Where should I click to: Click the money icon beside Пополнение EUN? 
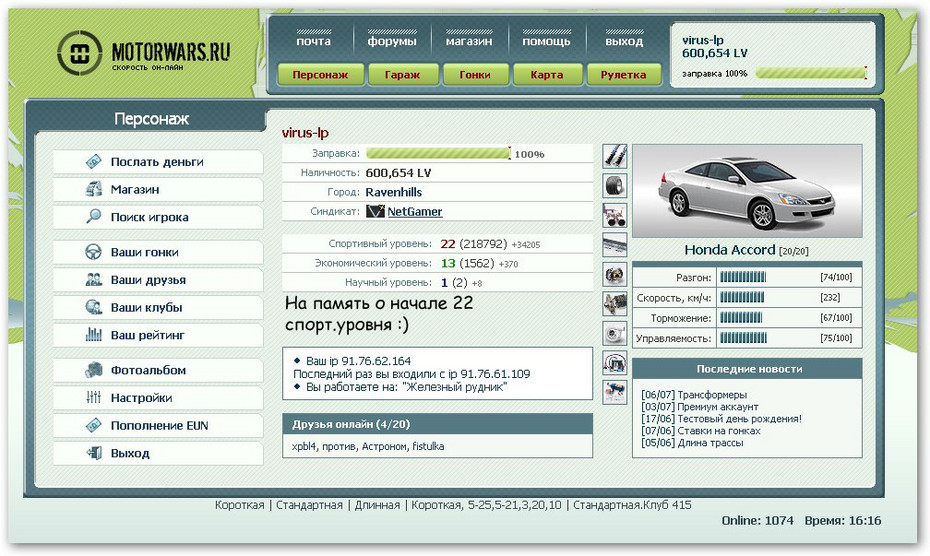[94, 425]
